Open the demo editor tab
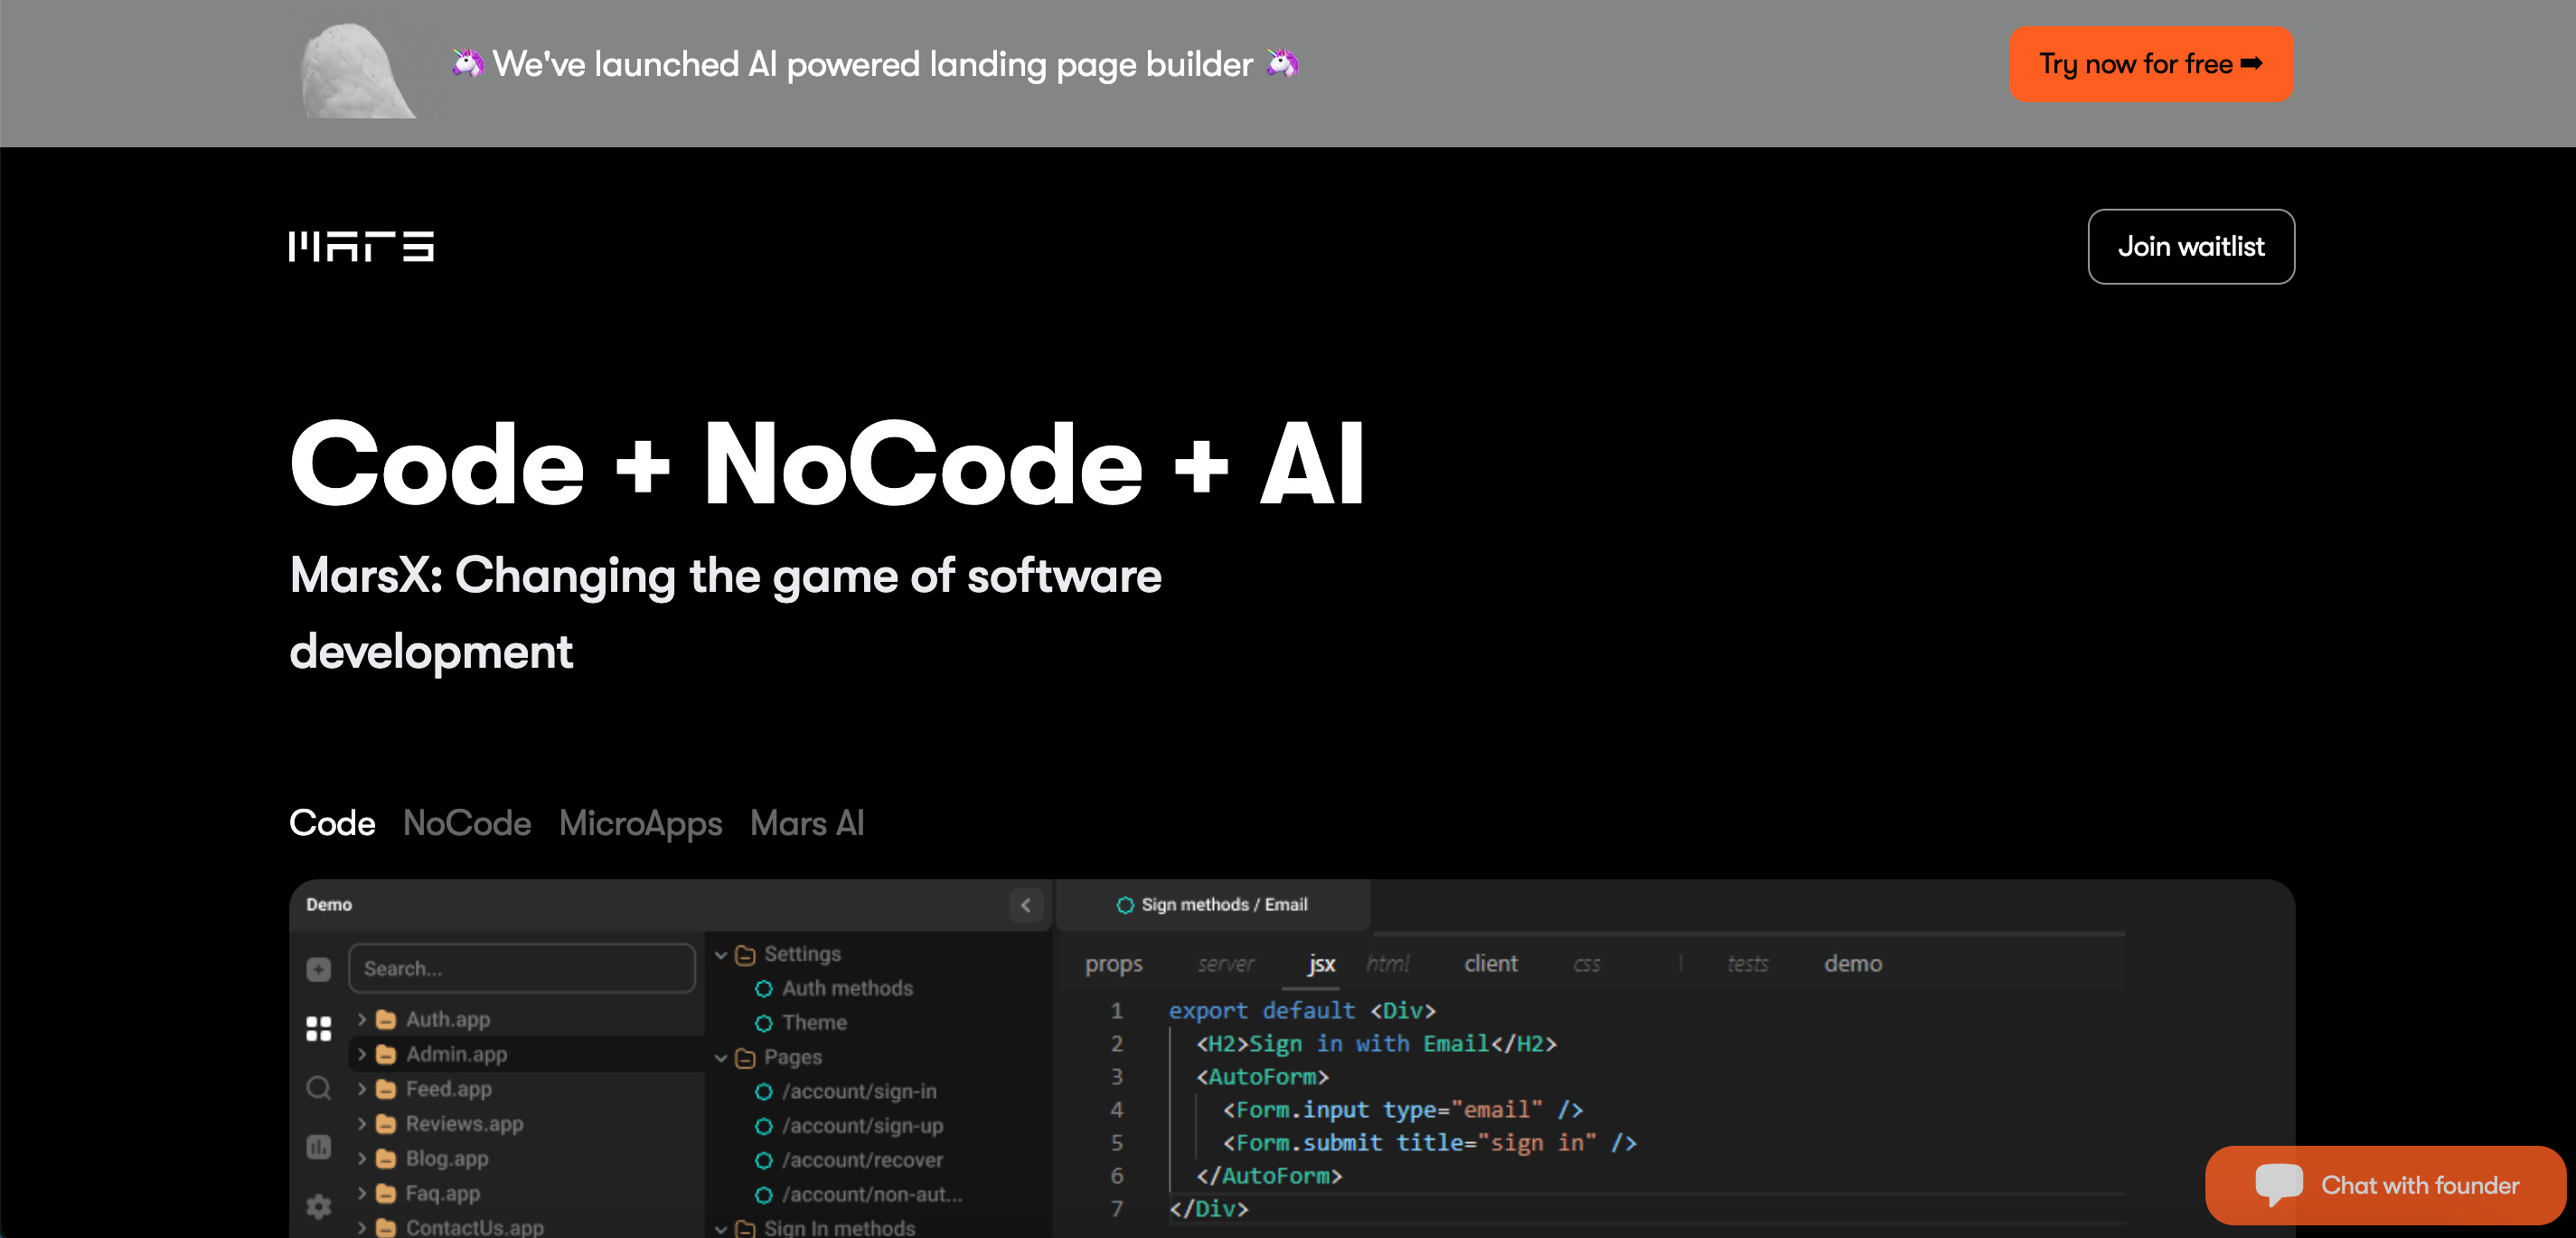Viewport: 2576px width, 1238px height. (1853, 964)
